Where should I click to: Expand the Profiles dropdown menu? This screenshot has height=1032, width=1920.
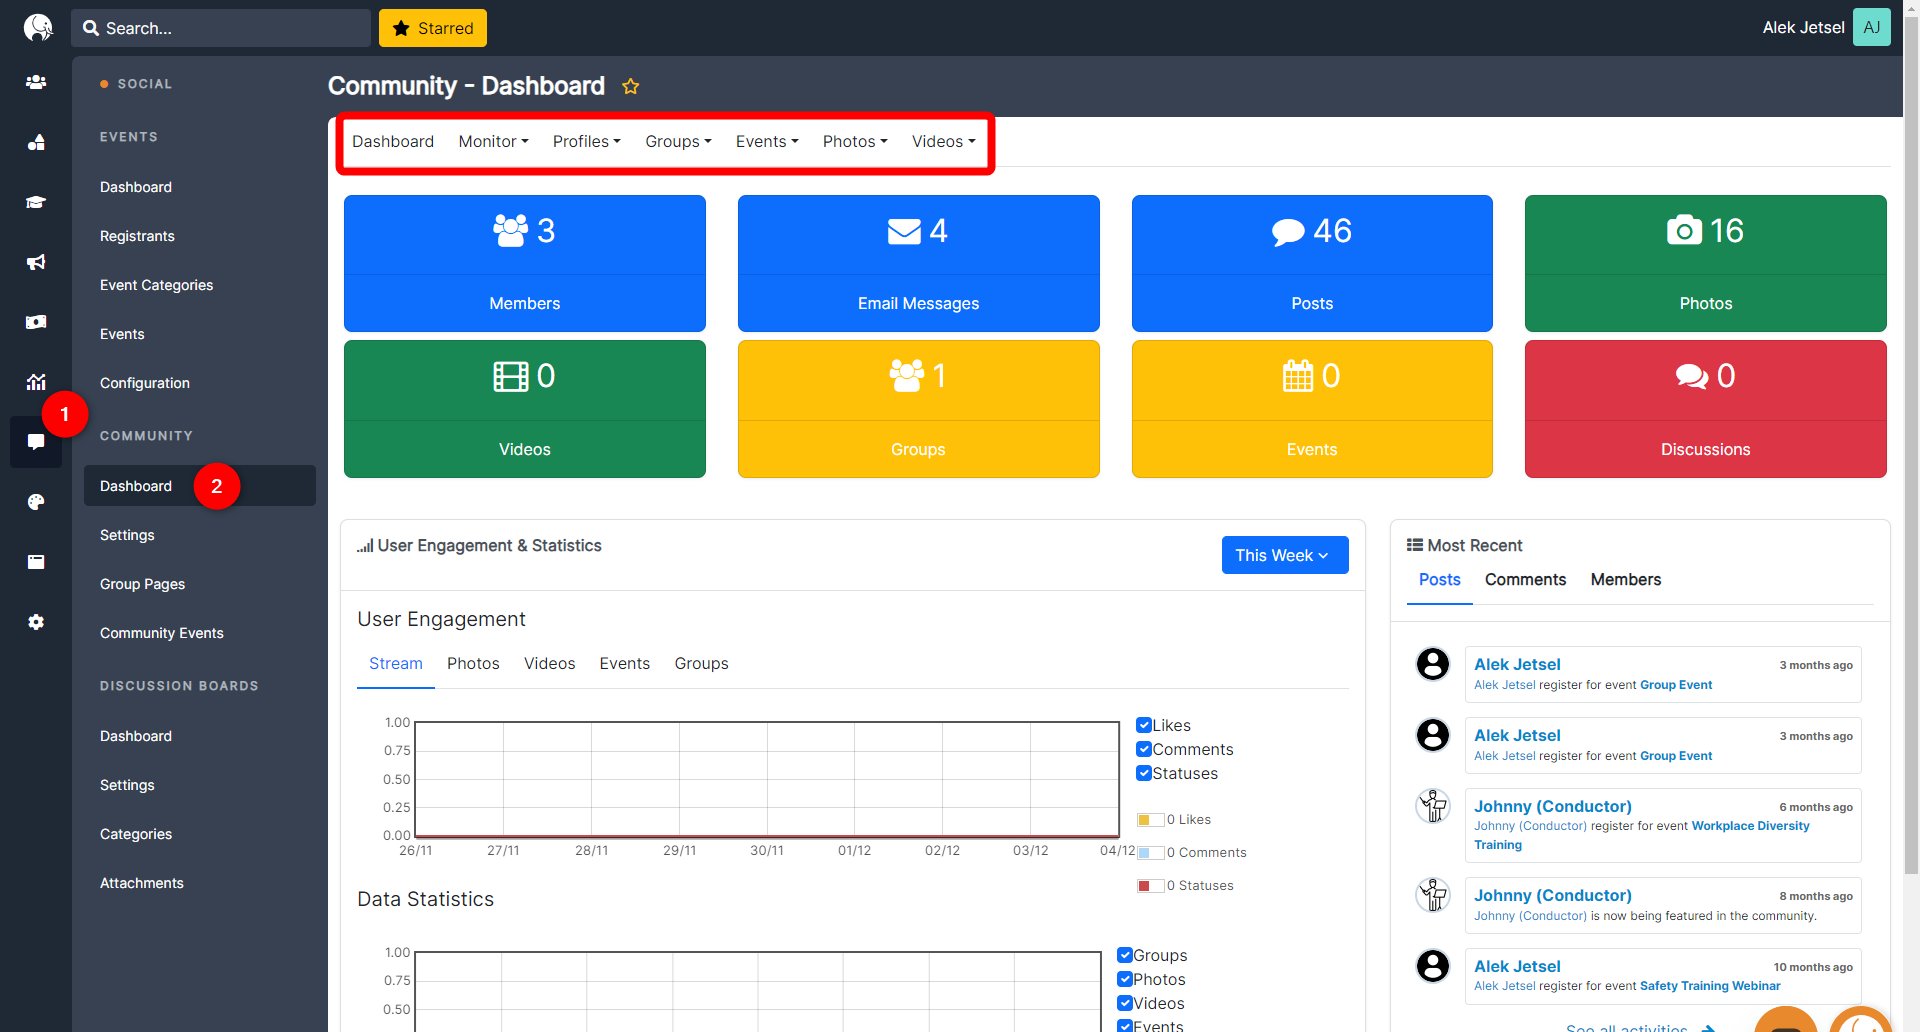click(586, 142)
